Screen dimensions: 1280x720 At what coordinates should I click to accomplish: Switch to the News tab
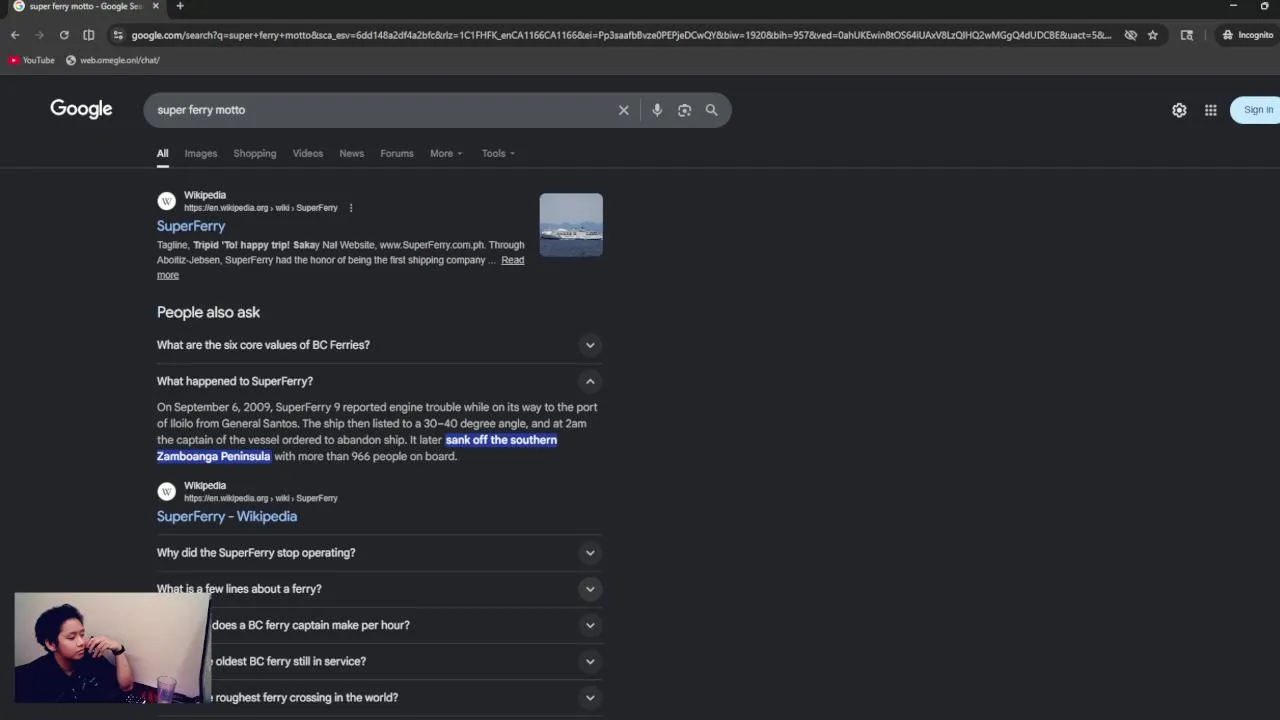tap(352, 153)
